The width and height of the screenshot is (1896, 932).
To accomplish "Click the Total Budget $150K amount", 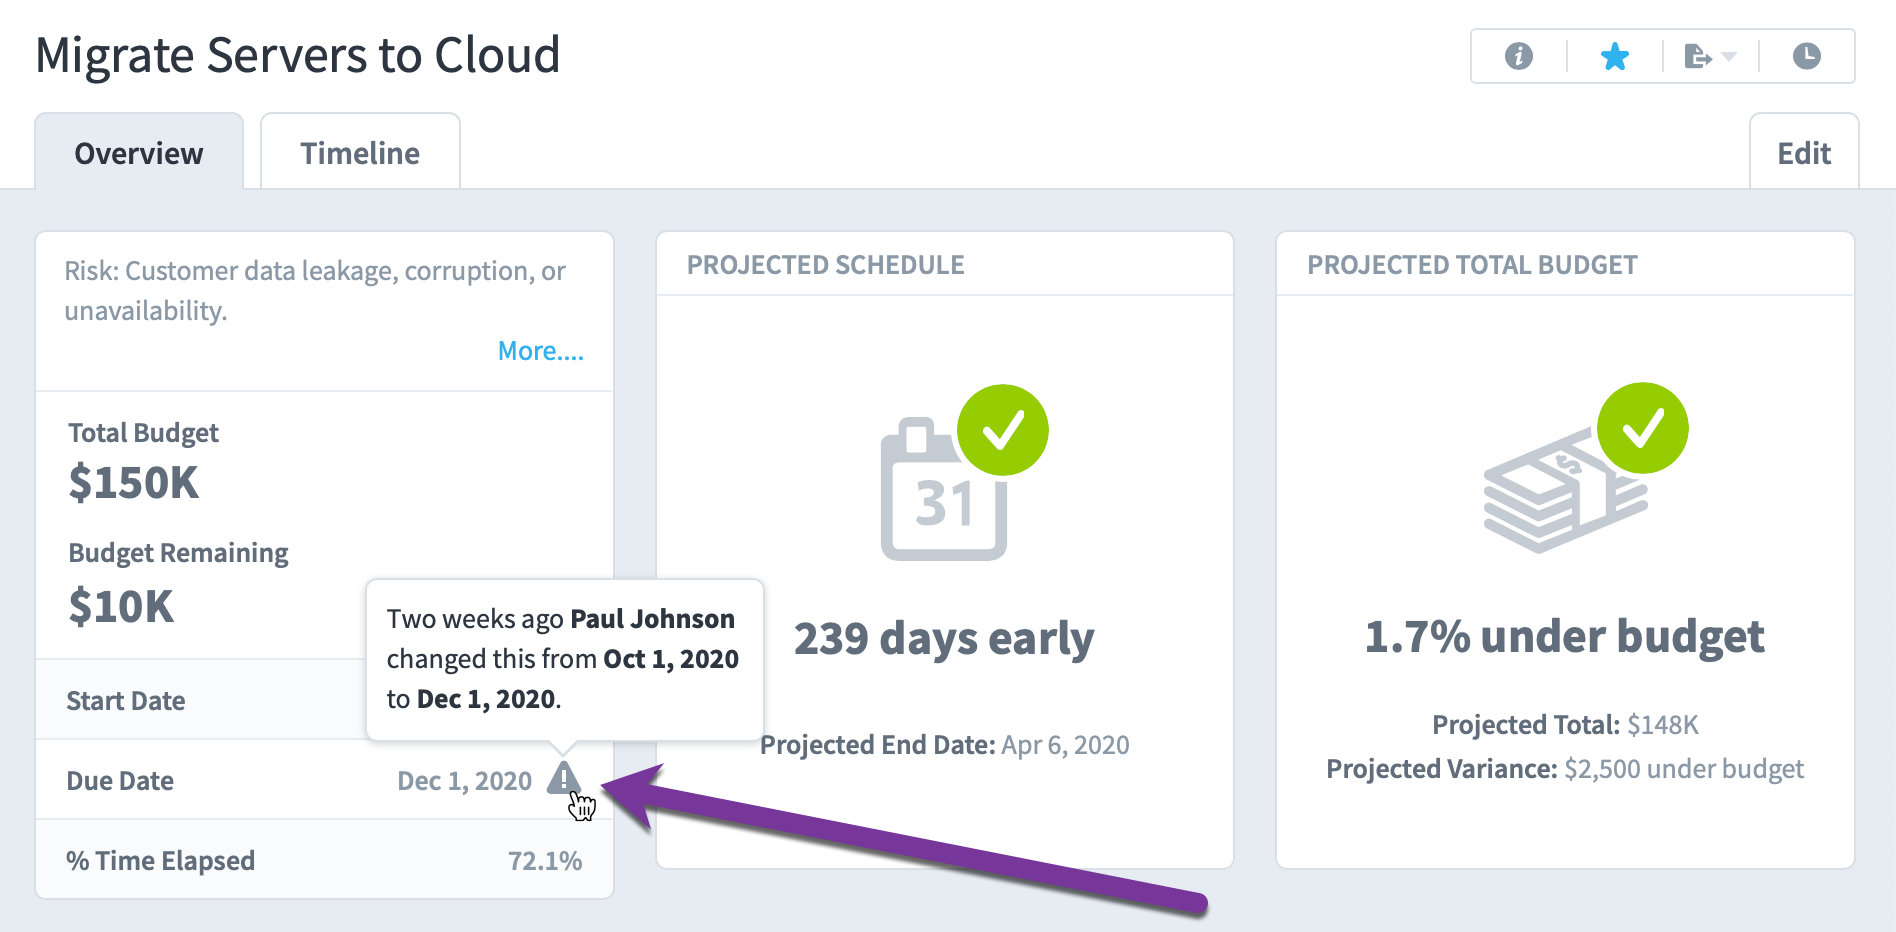I will pyautogui.click(x=134, y=483).
